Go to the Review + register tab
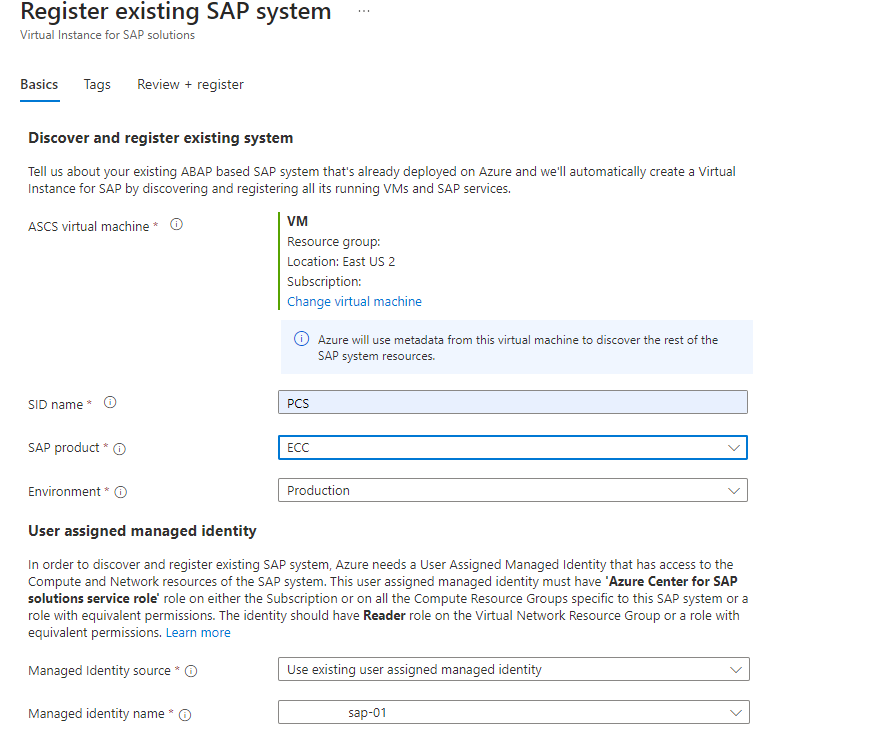This screenshot has width=891, height=752. point(190,85)
